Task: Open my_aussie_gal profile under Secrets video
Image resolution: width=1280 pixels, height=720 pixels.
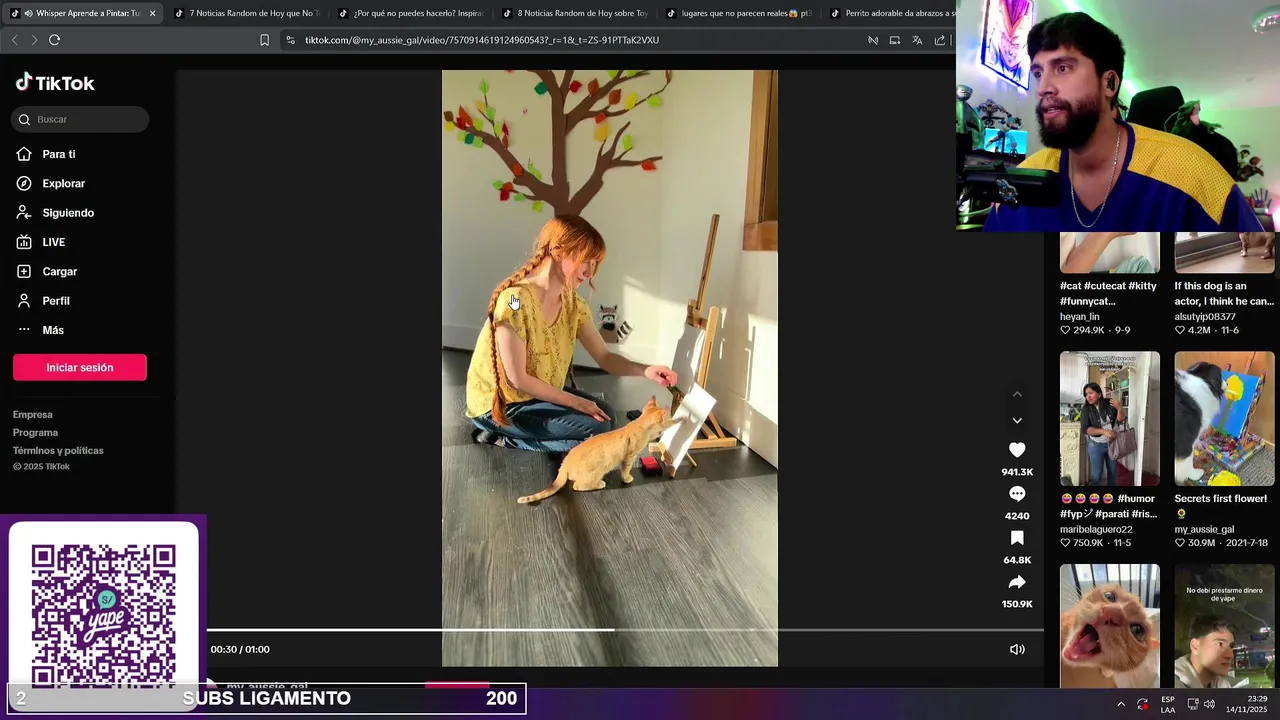Action: [1204, 529]
